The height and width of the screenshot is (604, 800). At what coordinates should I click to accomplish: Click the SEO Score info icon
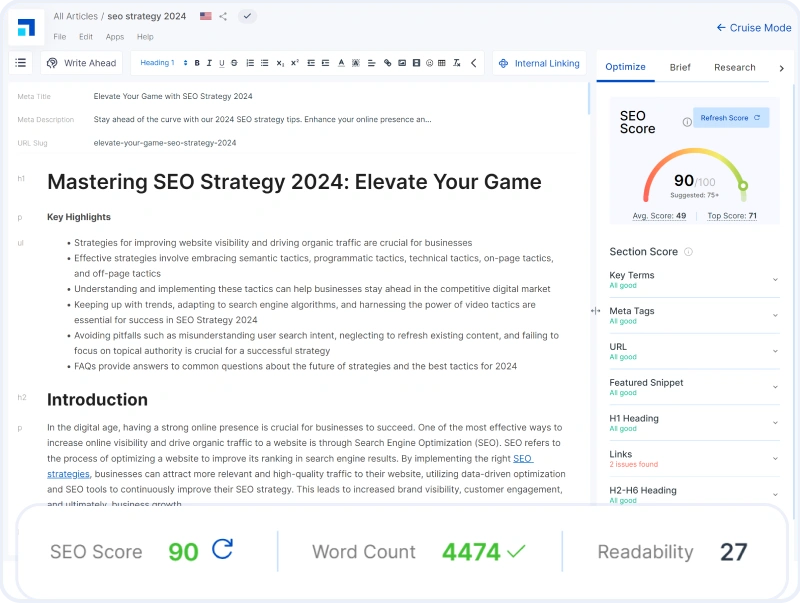(687, 122)
